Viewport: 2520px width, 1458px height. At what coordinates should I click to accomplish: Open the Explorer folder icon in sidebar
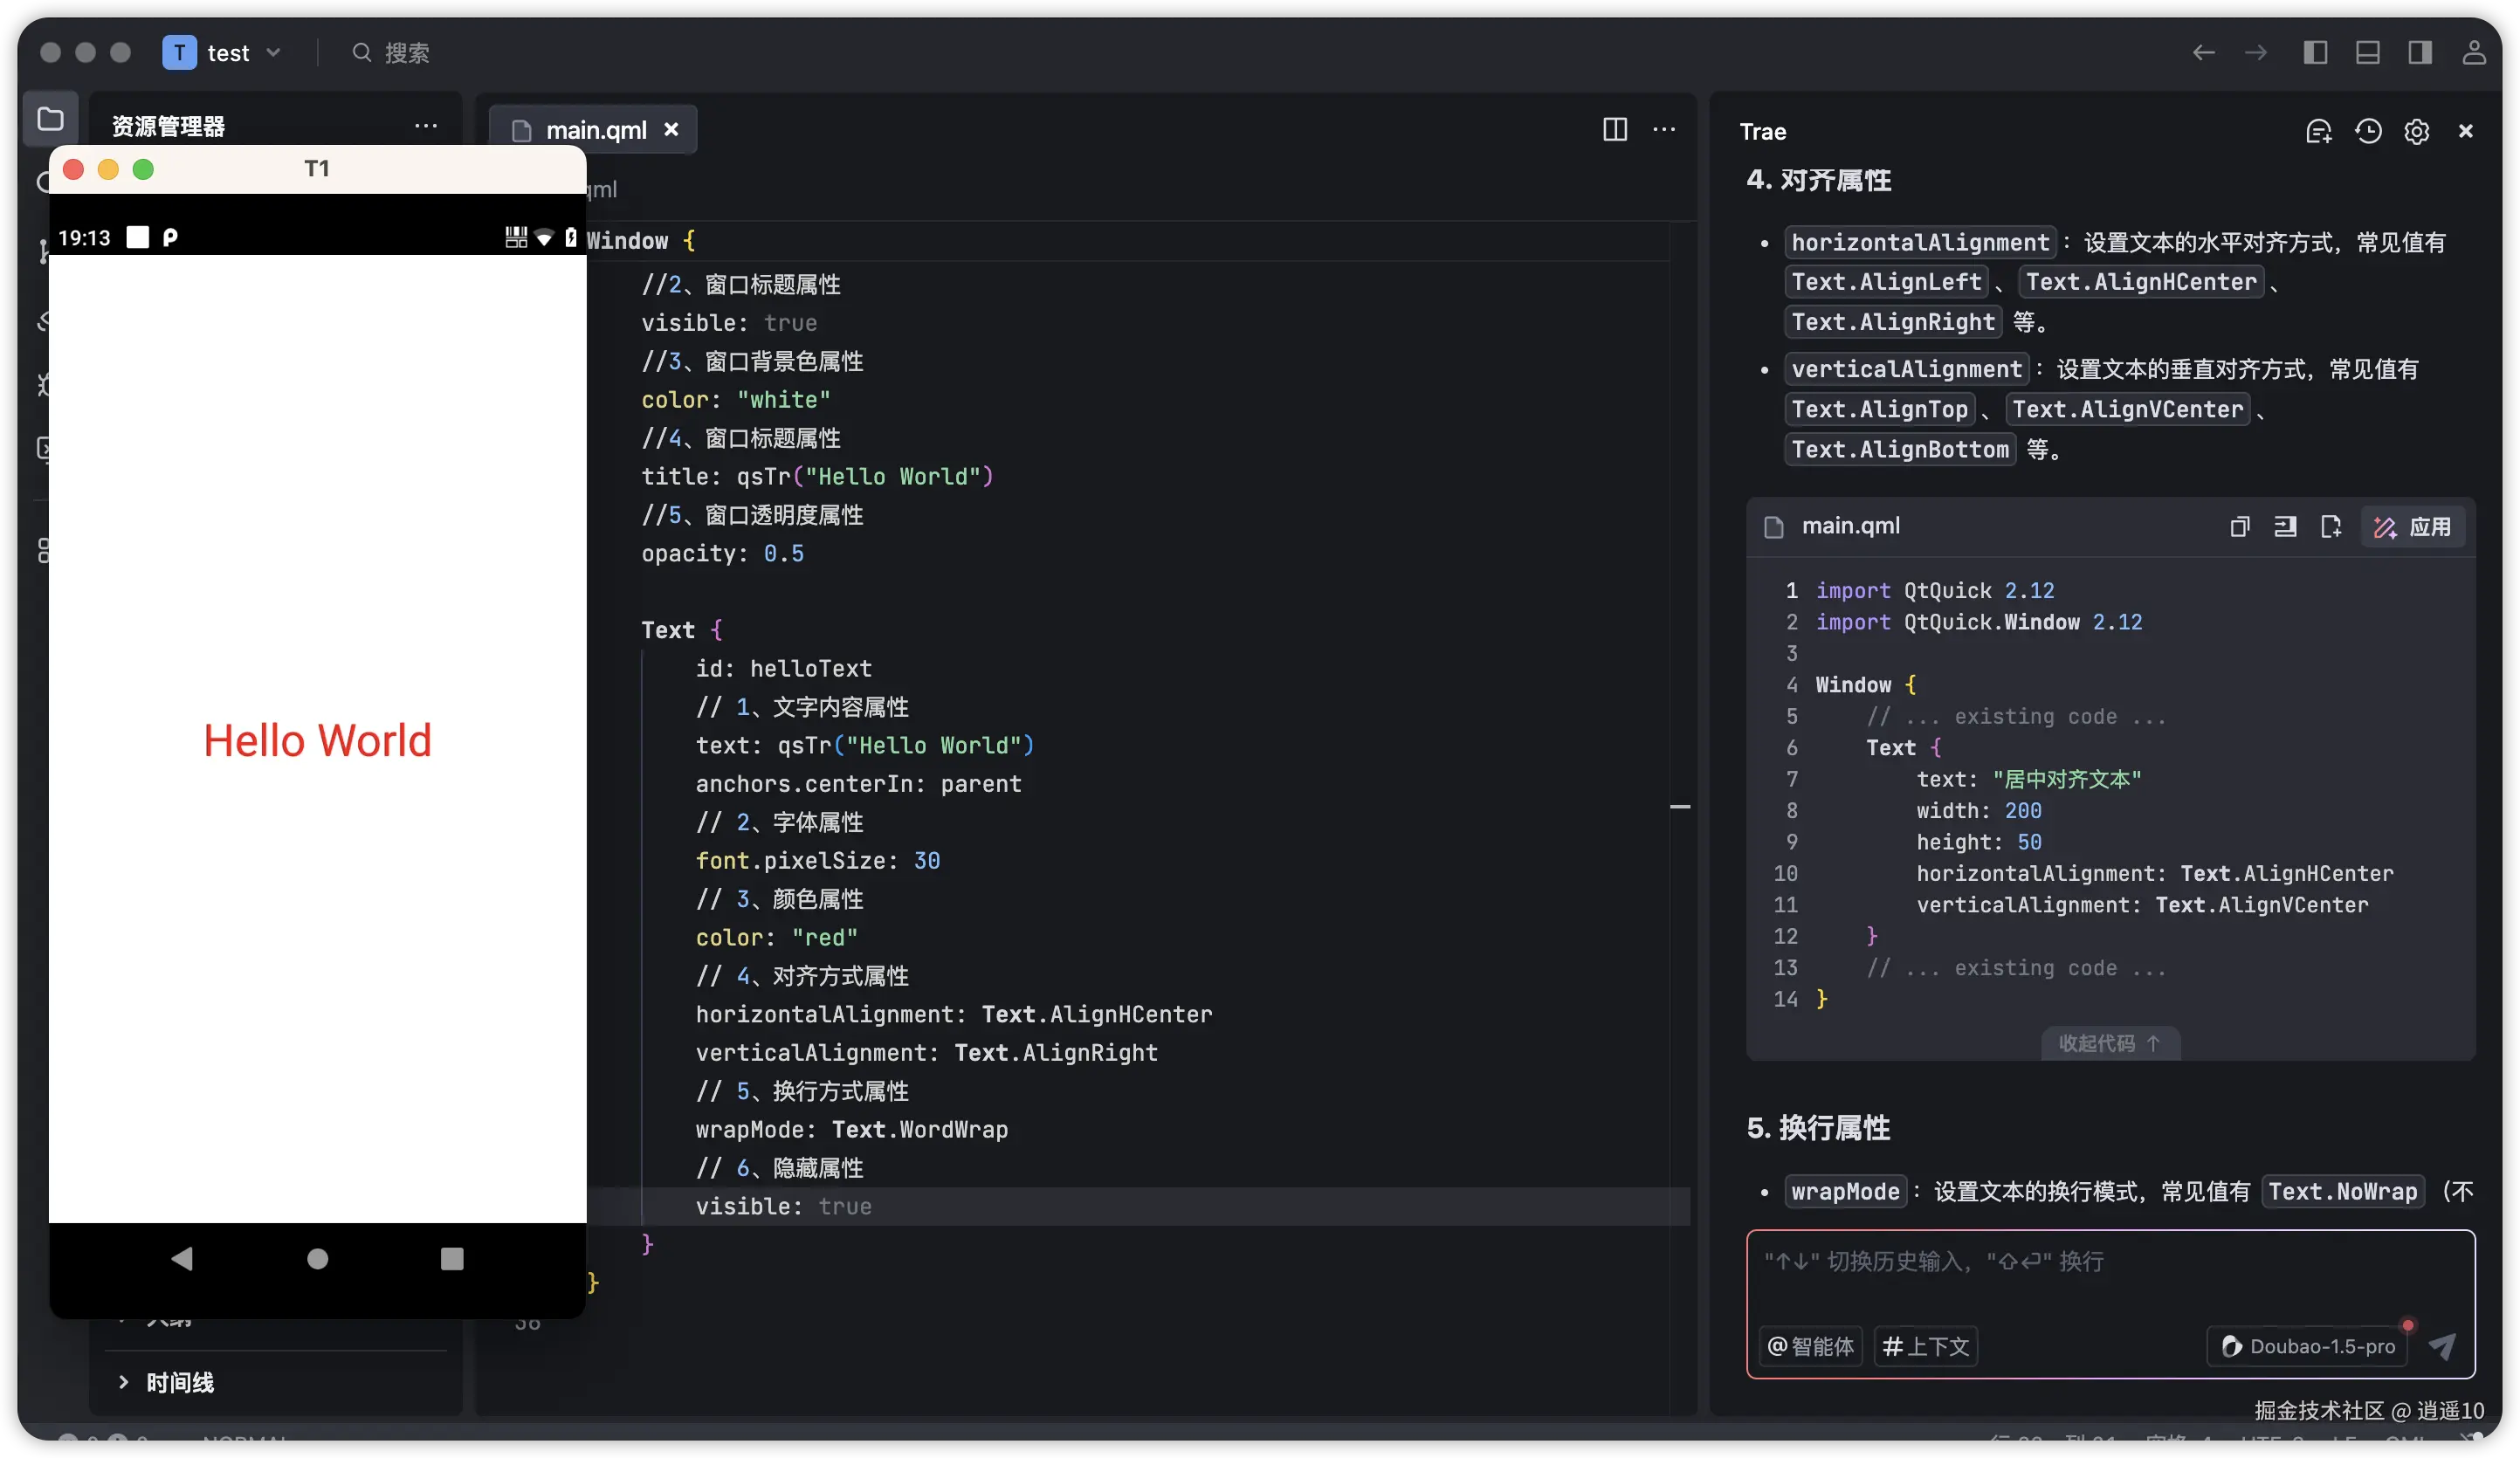point(50,120)
